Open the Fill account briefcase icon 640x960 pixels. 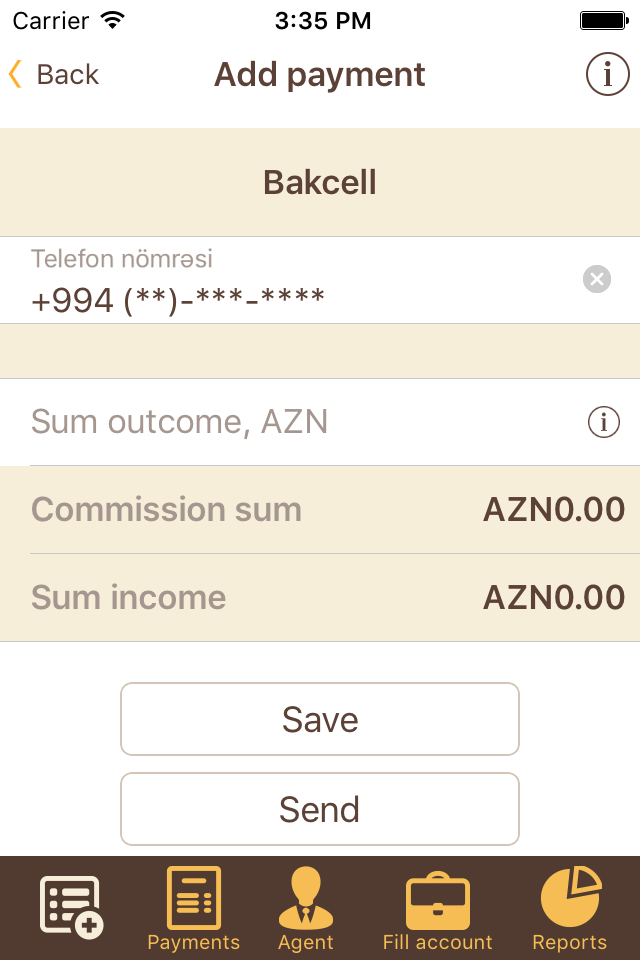point(438,900)
